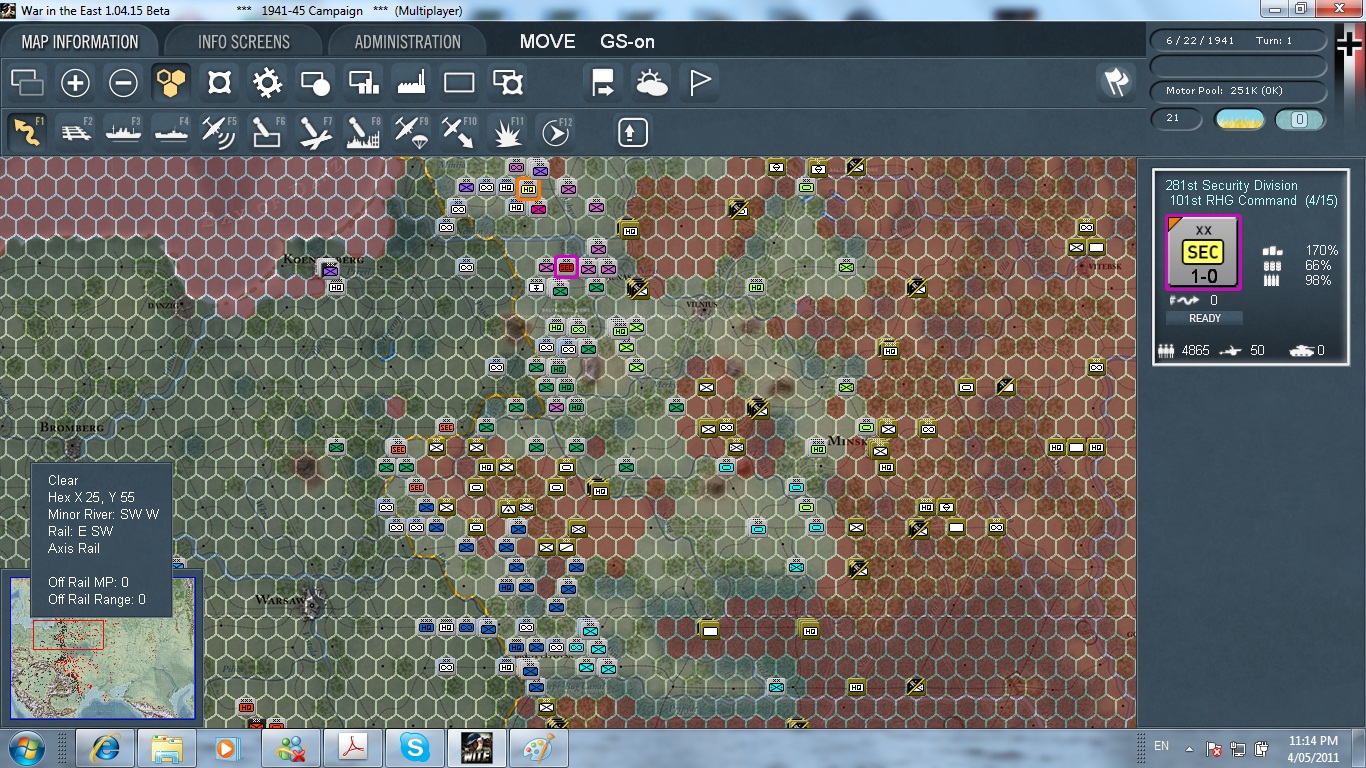The height and width of the screenshot is (768, 1366).
Task: Zoom in the map with the plus icon
Action: [75, 82]
